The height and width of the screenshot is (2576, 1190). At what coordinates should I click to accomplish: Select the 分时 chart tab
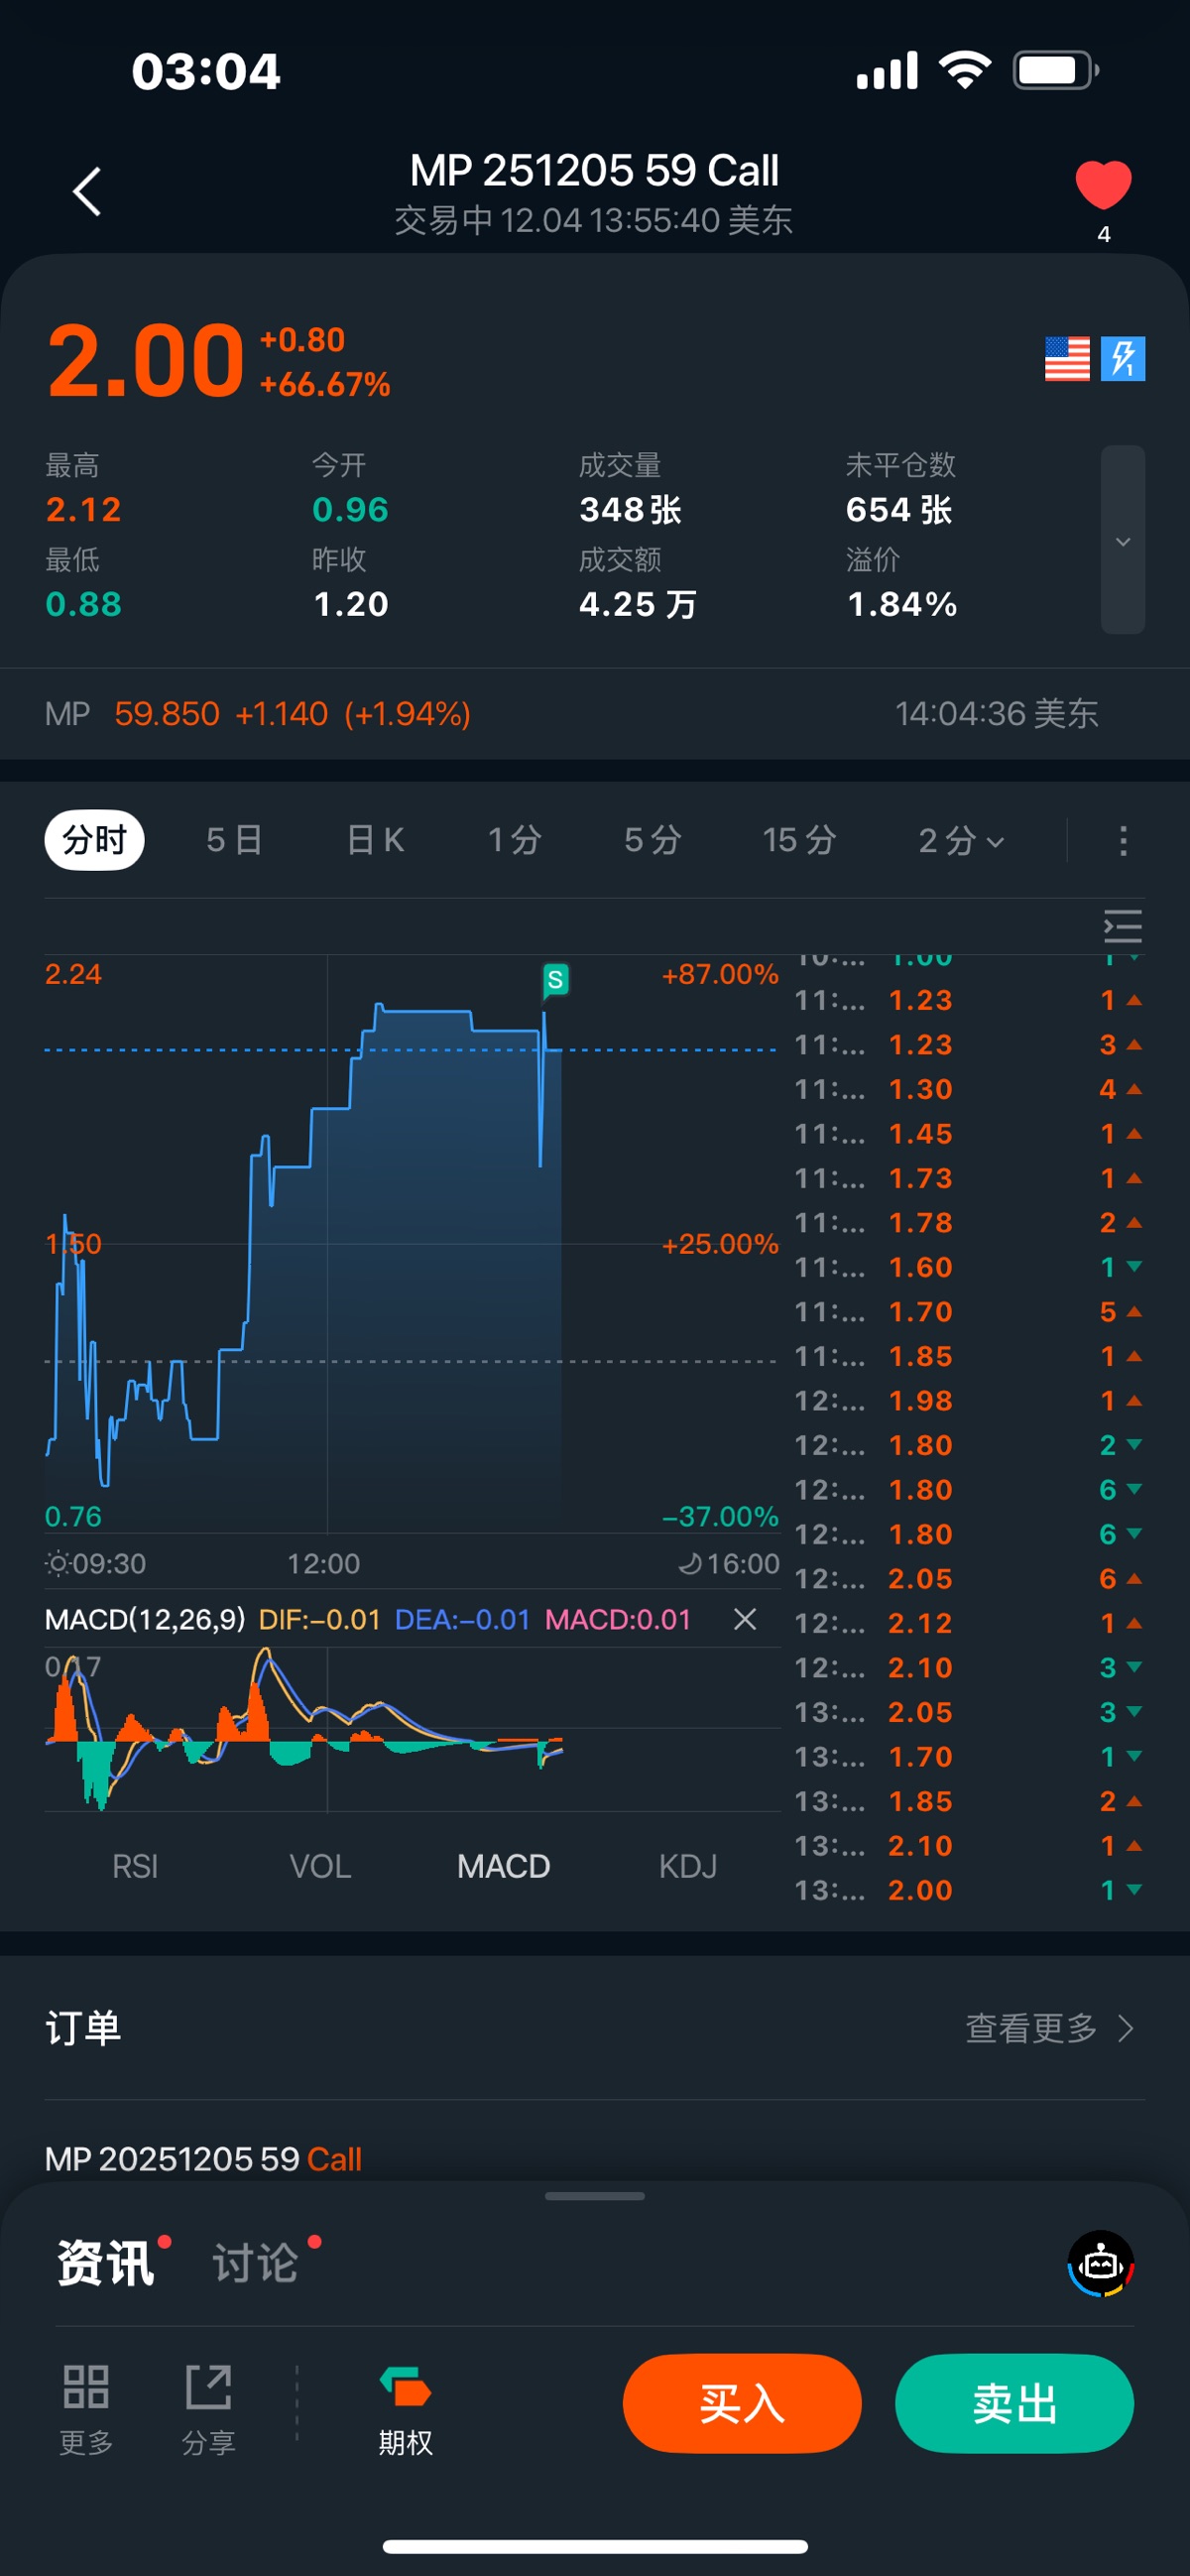pos(94,840)
